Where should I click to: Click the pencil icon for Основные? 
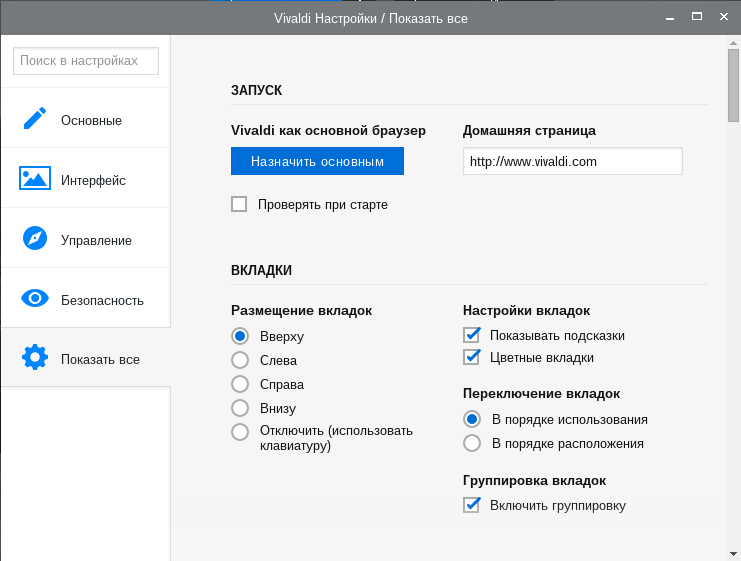(35, 119)
